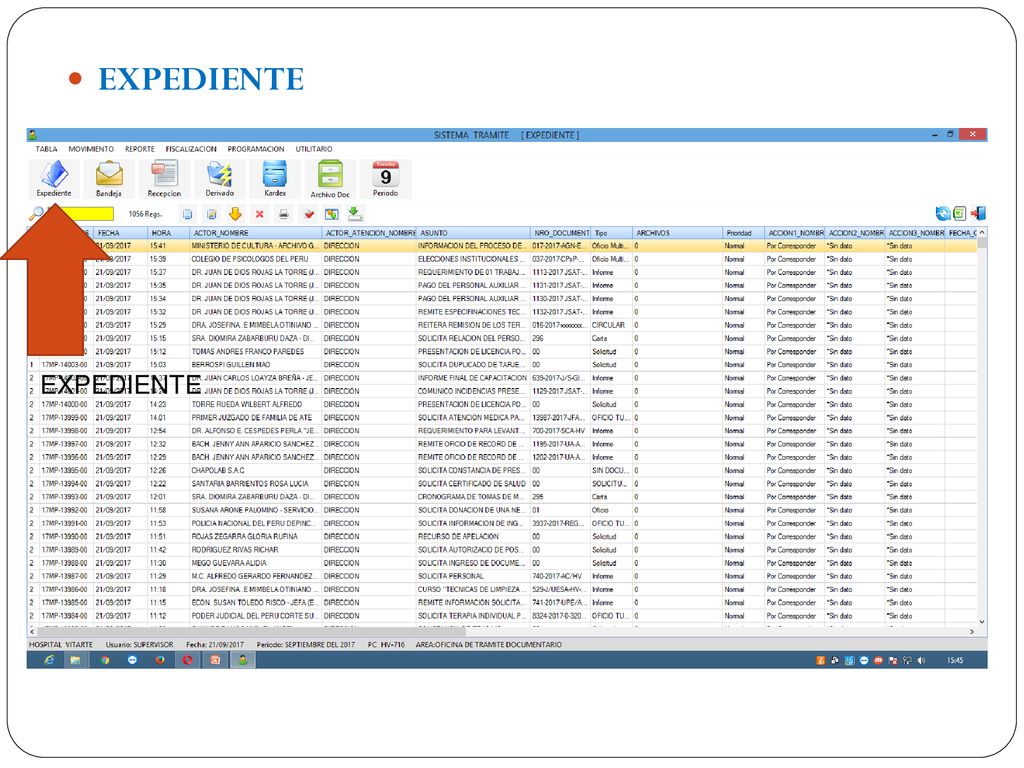The width and height of the screenshot is (1024, 768).
Task: Open the Kardex drawer icon
Action: 275,179
